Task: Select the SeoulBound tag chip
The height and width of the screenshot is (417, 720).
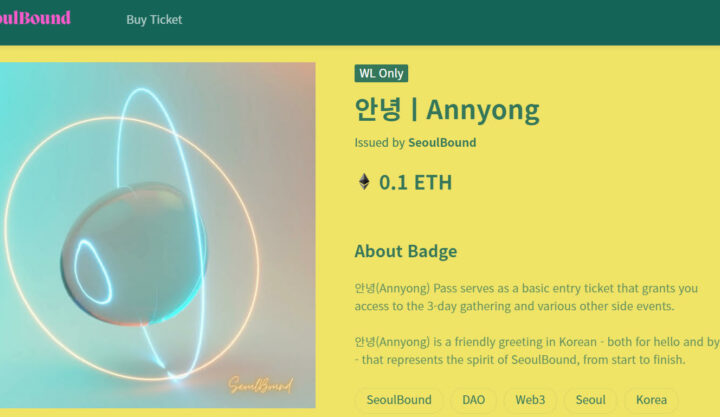Action: pyautogui.click(x=399, y=400)
